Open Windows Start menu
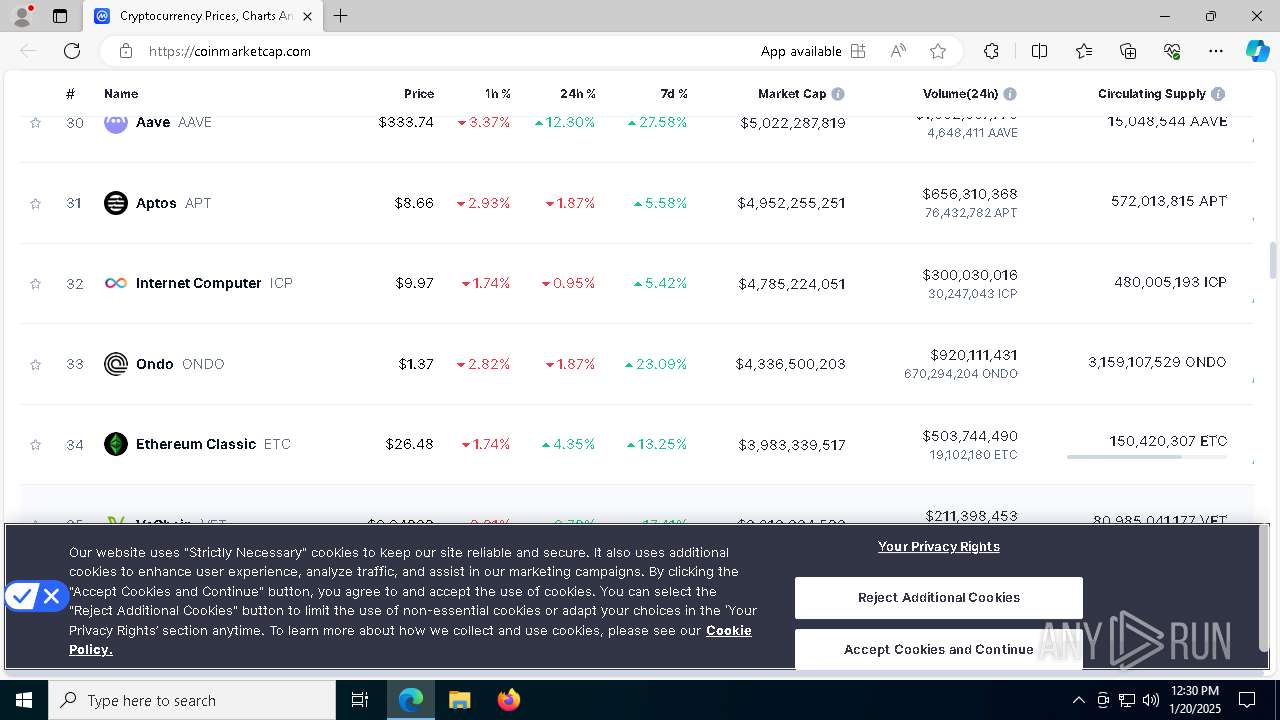The height and width of the screenshot is (720, 1280). [x=24, y=700]
